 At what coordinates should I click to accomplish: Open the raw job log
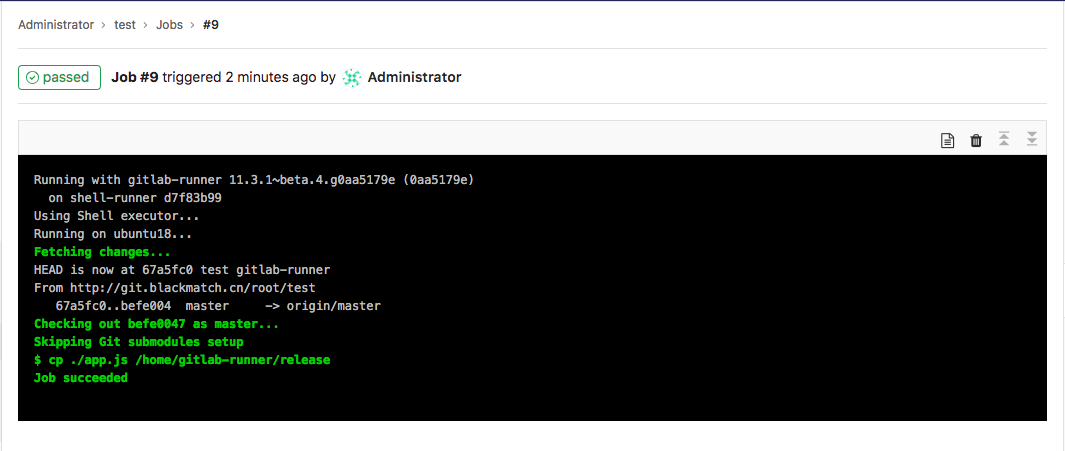click(947, 140)
